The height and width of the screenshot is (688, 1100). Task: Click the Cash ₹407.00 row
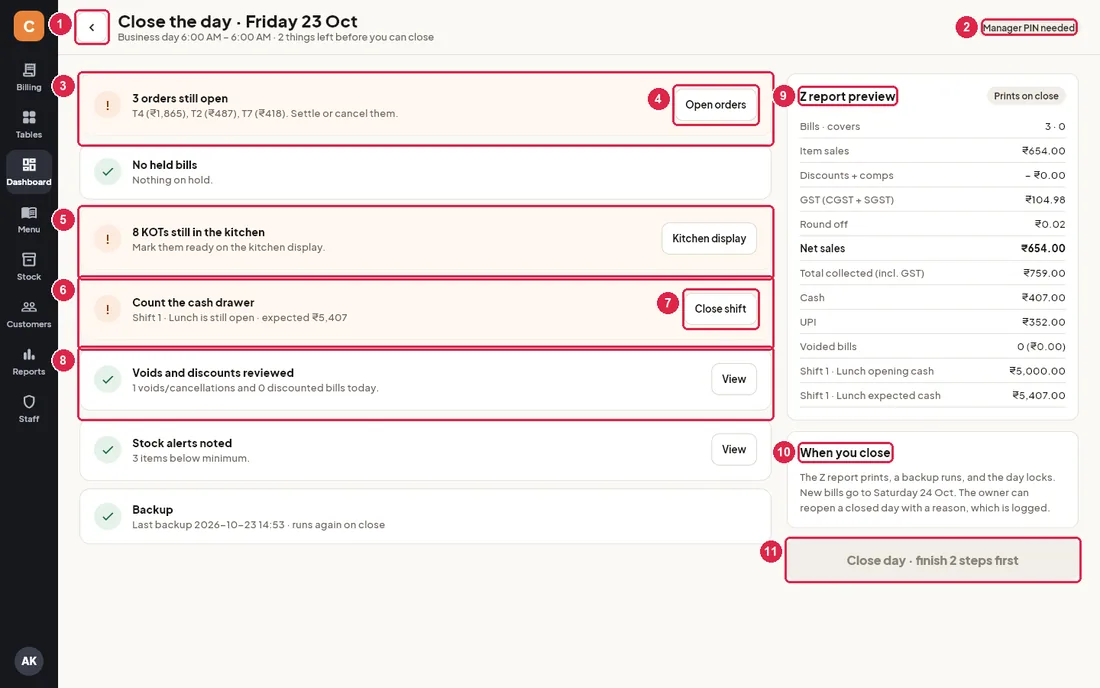[x=932, y=297]
